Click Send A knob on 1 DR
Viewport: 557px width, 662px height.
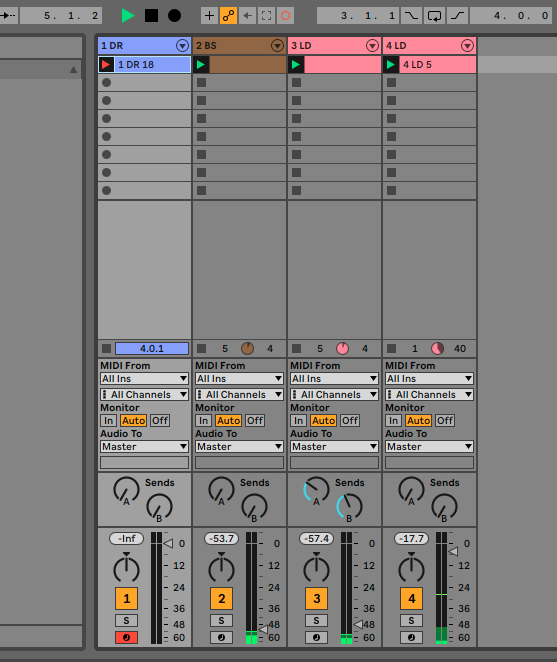[x=126, y=490]
